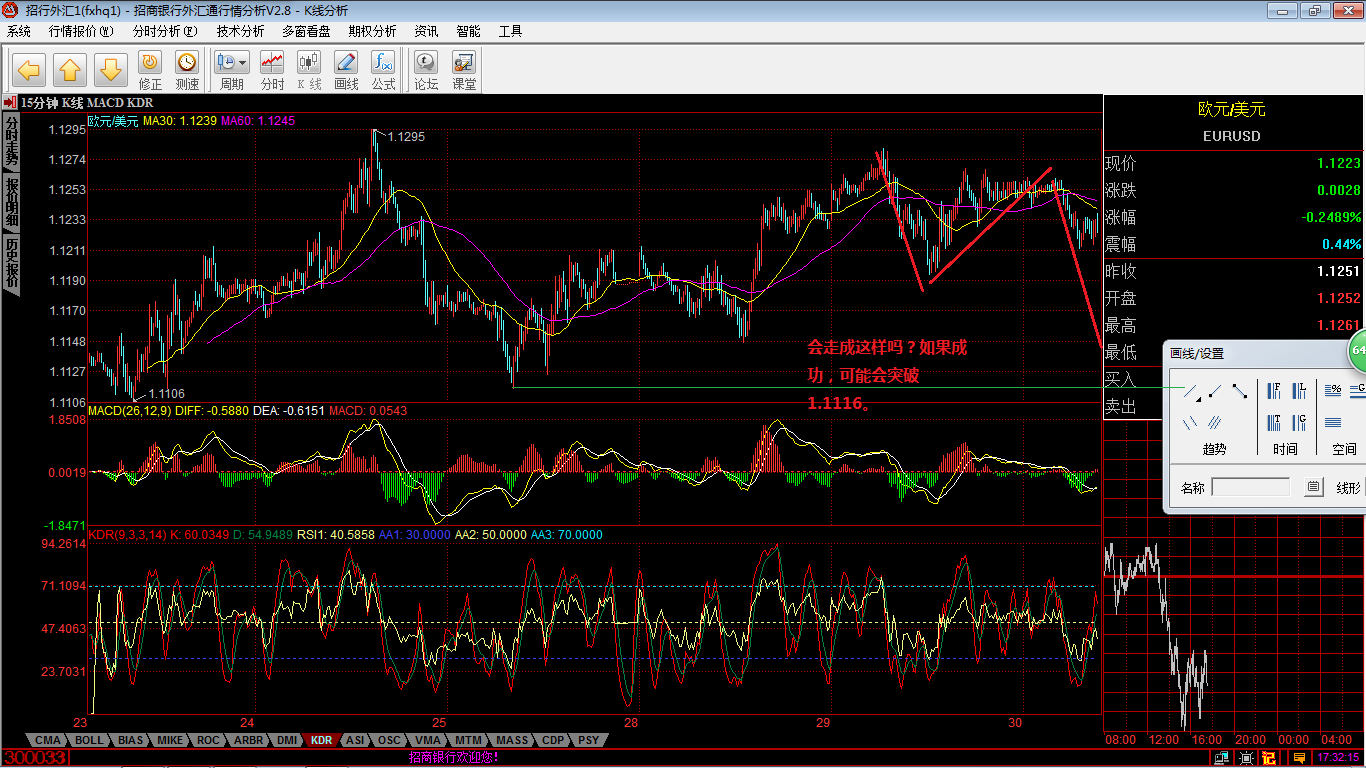Open the 技术分析 menu
This screenshot has width=1366, height=768.
(x=241, y=31)
